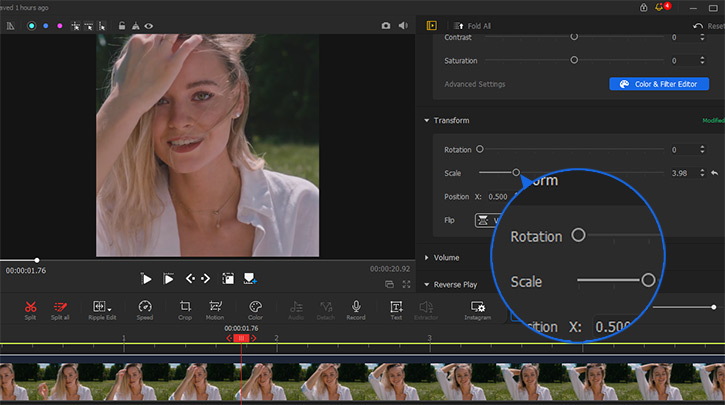Image resolution: width=725 pixels, height=405 pixels.
Task: Toggle the lock icon above preview
Action: pos(122,25)
